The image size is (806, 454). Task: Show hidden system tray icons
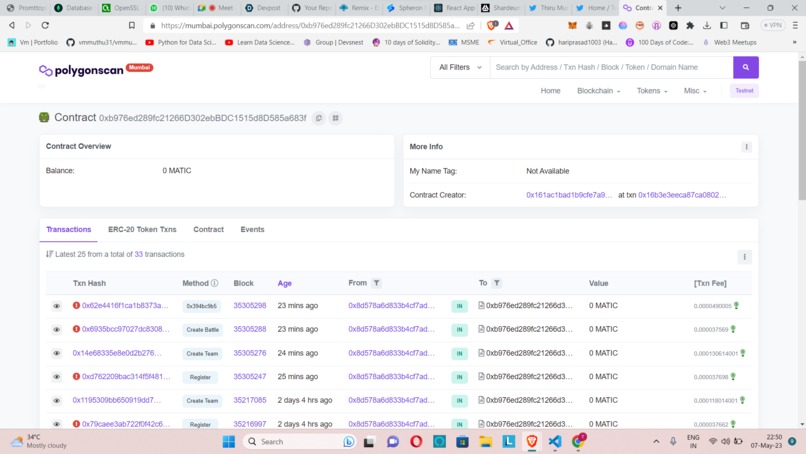pos(656,442)
